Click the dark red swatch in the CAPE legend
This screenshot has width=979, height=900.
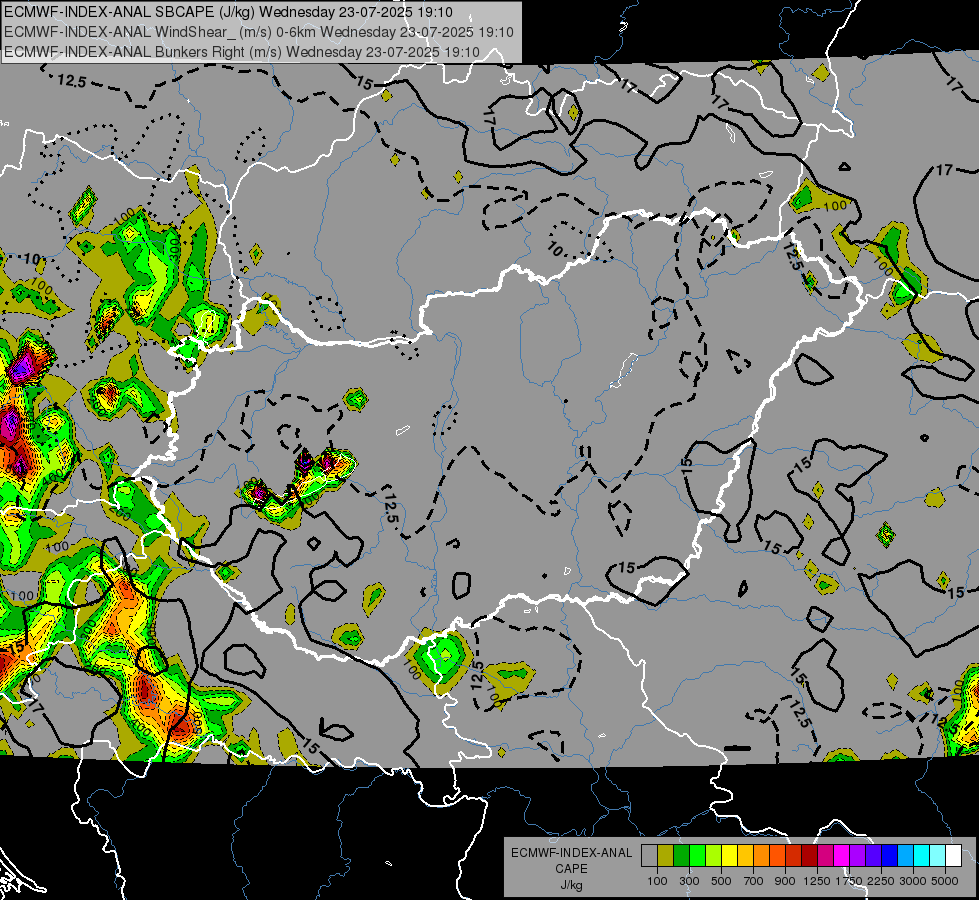[x=809, y=856]
